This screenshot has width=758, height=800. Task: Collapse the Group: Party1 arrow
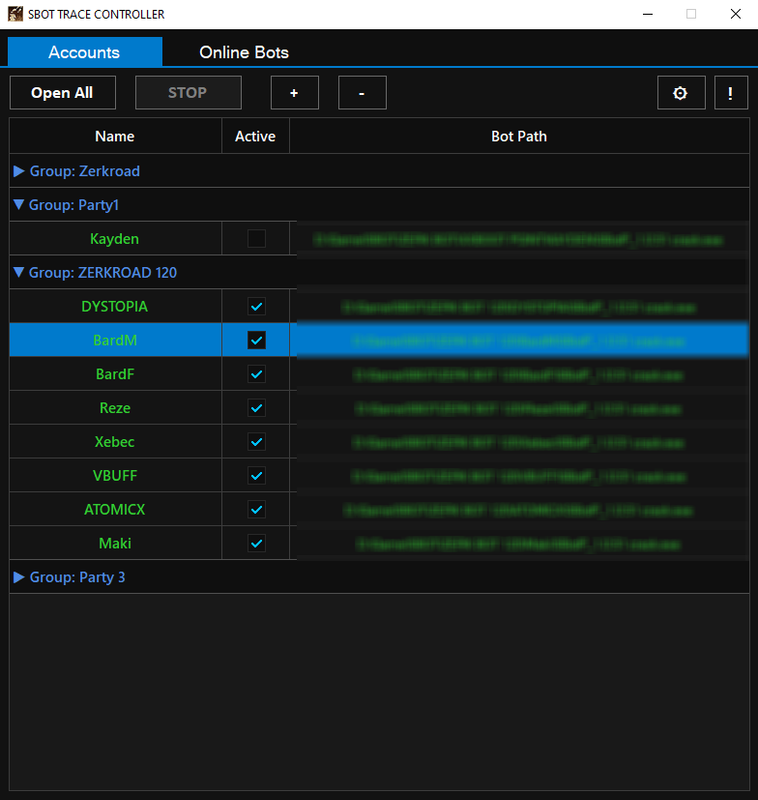pos(19,205)
